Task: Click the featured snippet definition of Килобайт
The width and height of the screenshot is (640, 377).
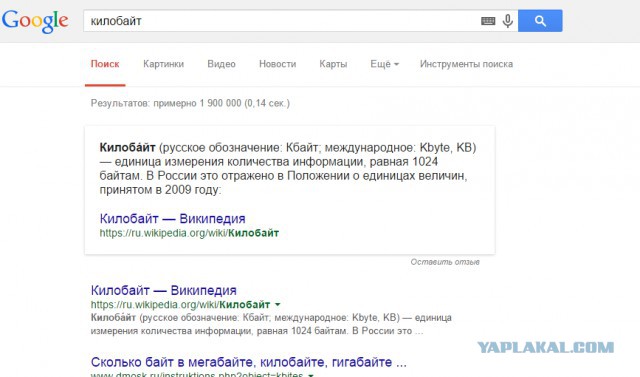Action: pyautogui.click(x=288, y=169)
